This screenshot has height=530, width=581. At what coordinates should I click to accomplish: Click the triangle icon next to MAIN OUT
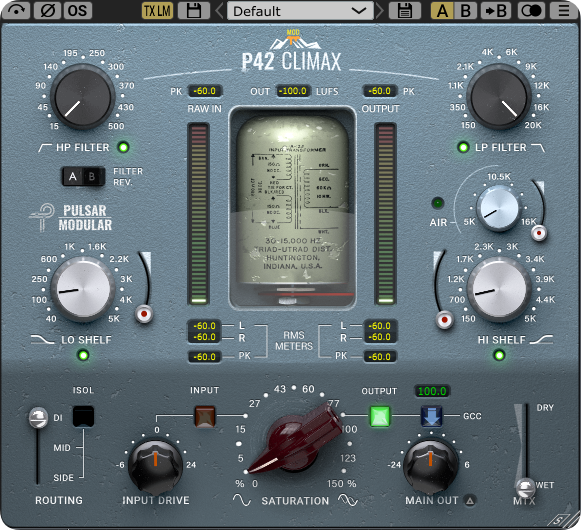pyautogui.click(x=470, y=501)
